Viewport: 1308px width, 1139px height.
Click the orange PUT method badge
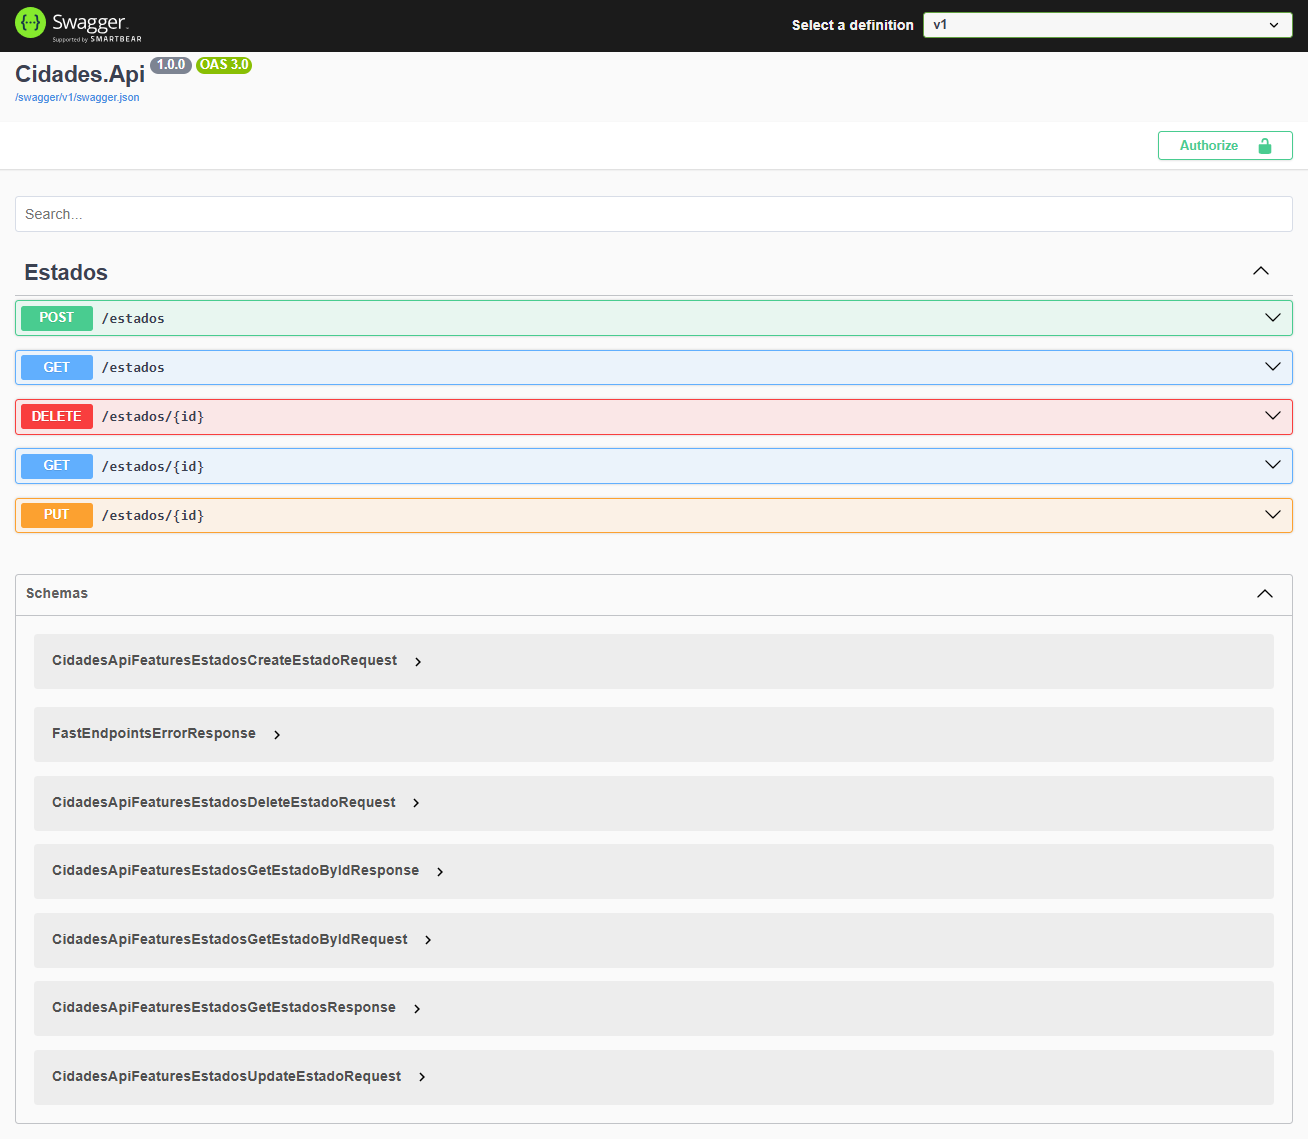(x=56, y=515)
